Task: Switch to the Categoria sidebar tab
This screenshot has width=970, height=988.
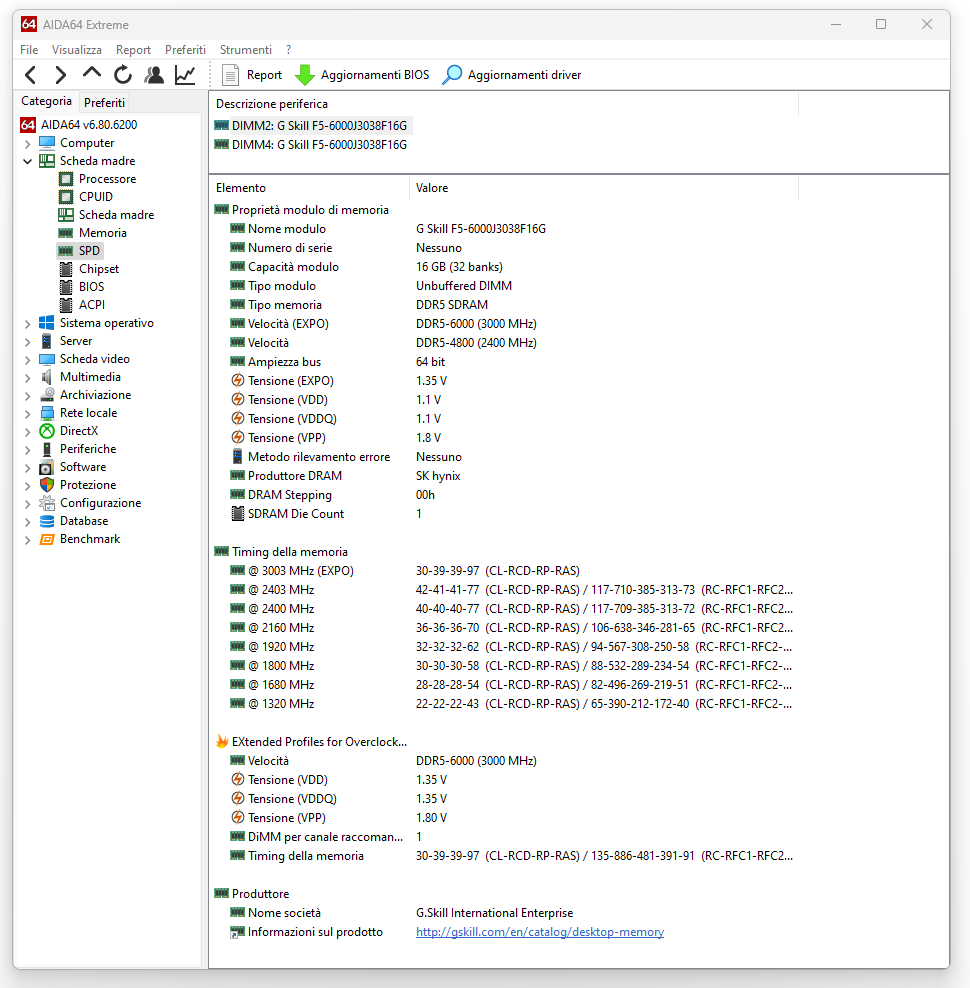Action: (x=46, y=101)
